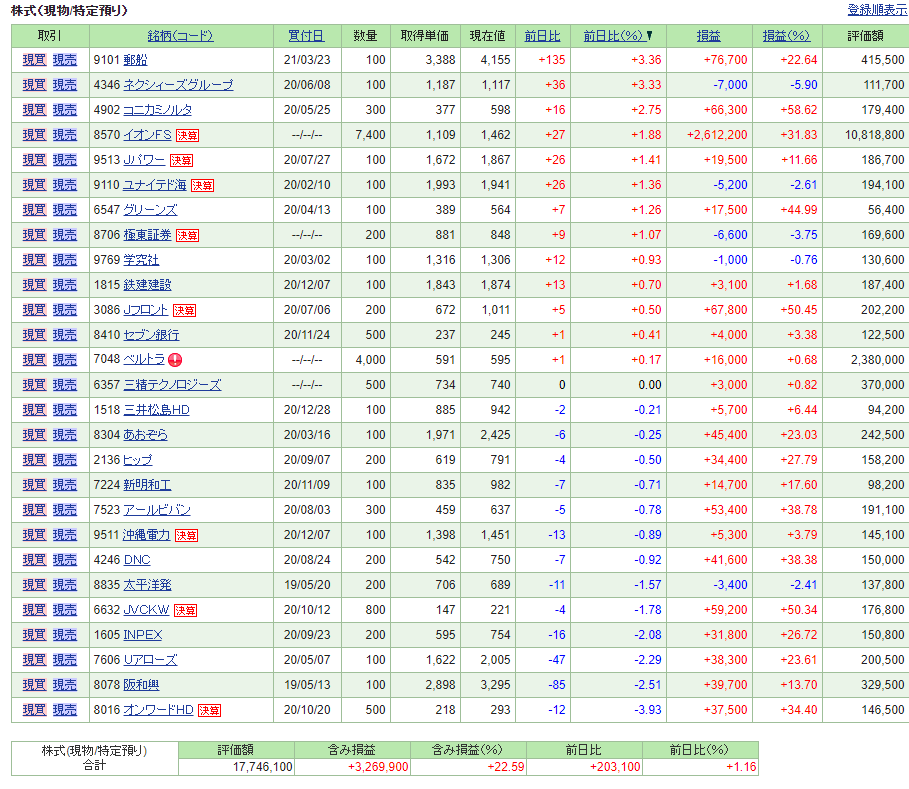909x789 pixels.
Task: Open 鉄建建設 stock page
Action: pos(147,285)
